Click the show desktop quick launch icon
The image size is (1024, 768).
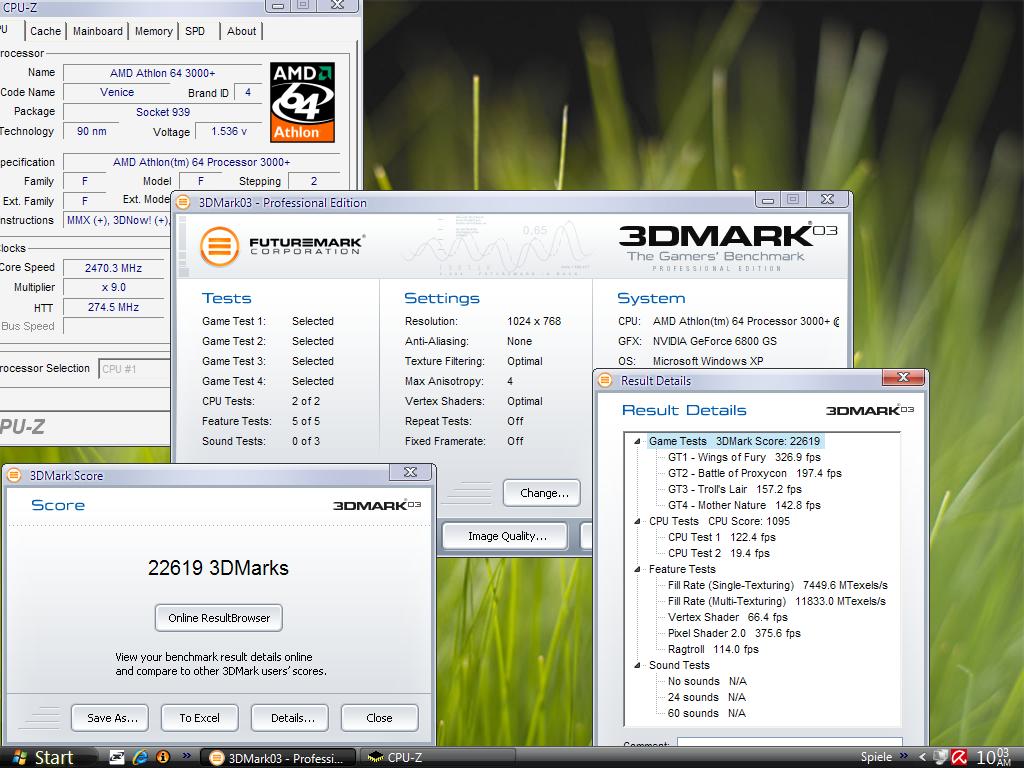tap(117, 758)
